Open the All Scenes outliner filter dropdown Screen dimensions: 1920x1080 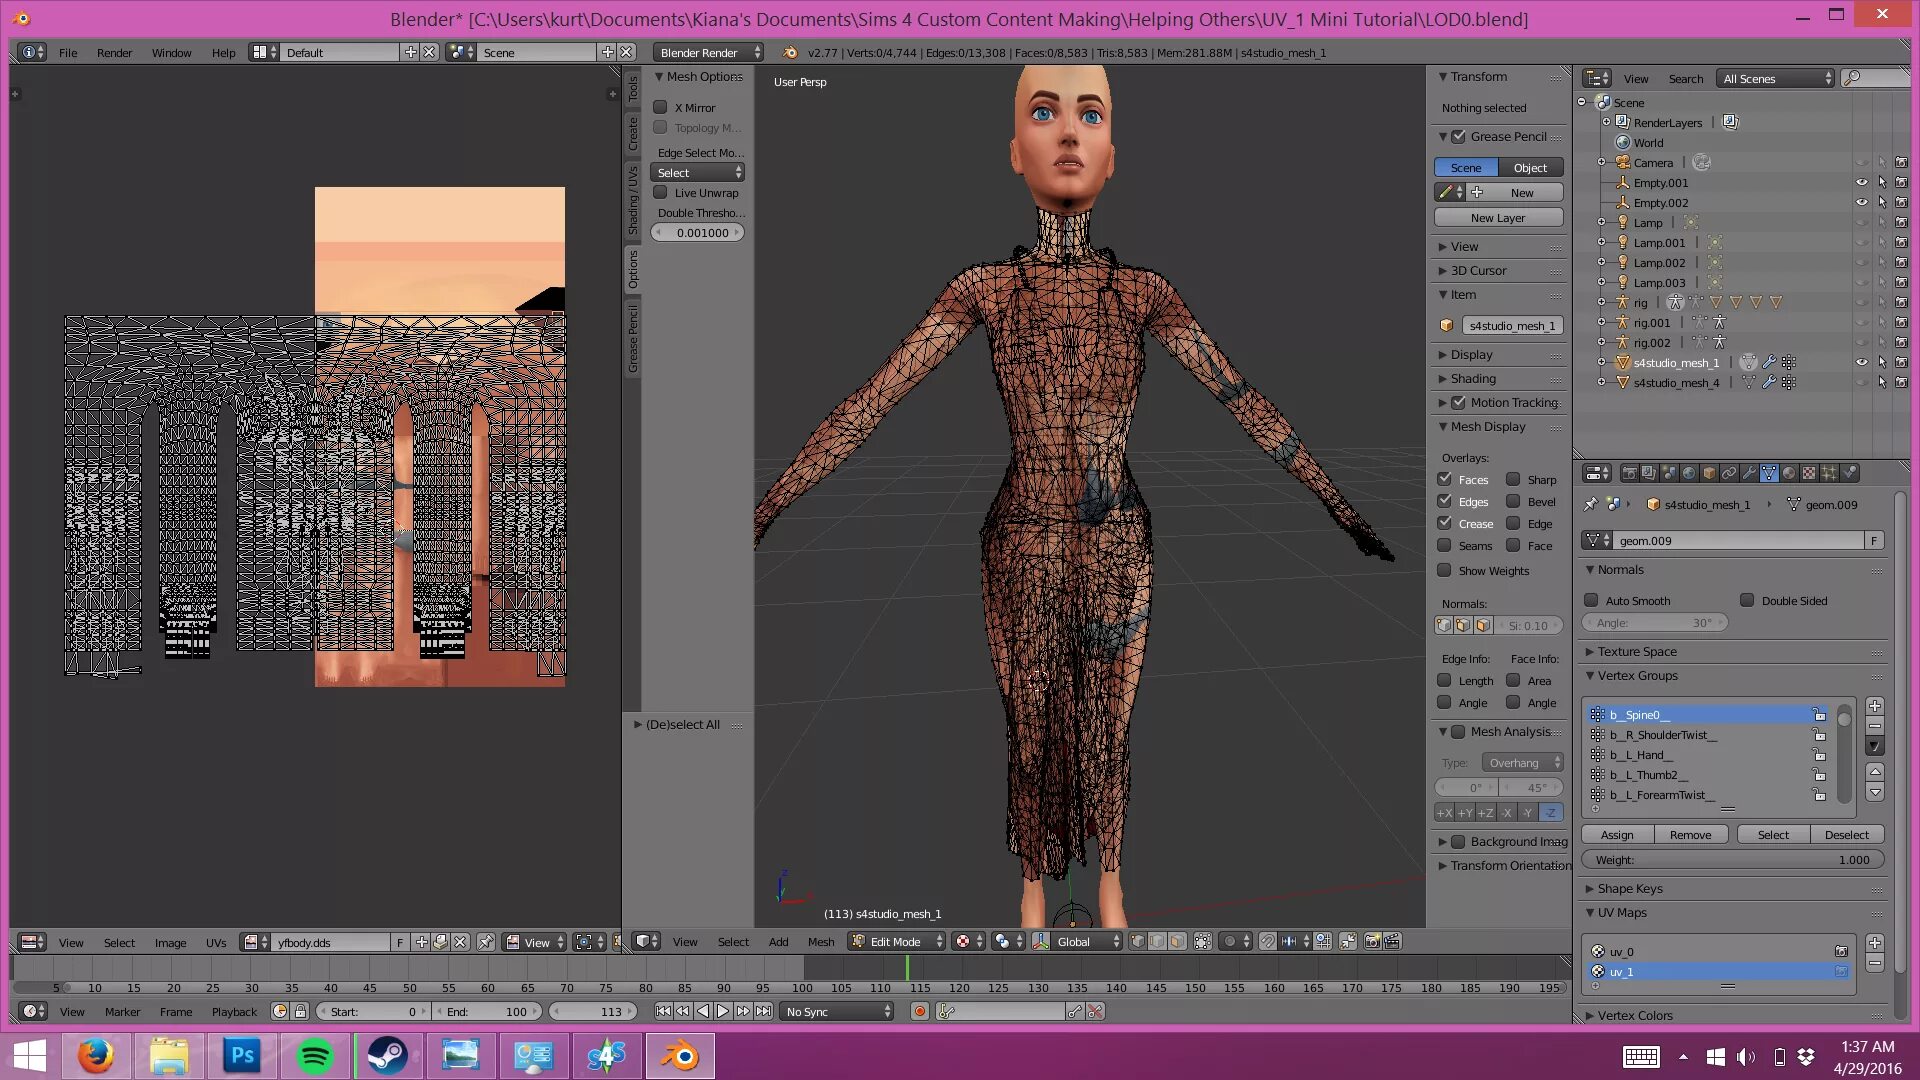point(1776,78)
